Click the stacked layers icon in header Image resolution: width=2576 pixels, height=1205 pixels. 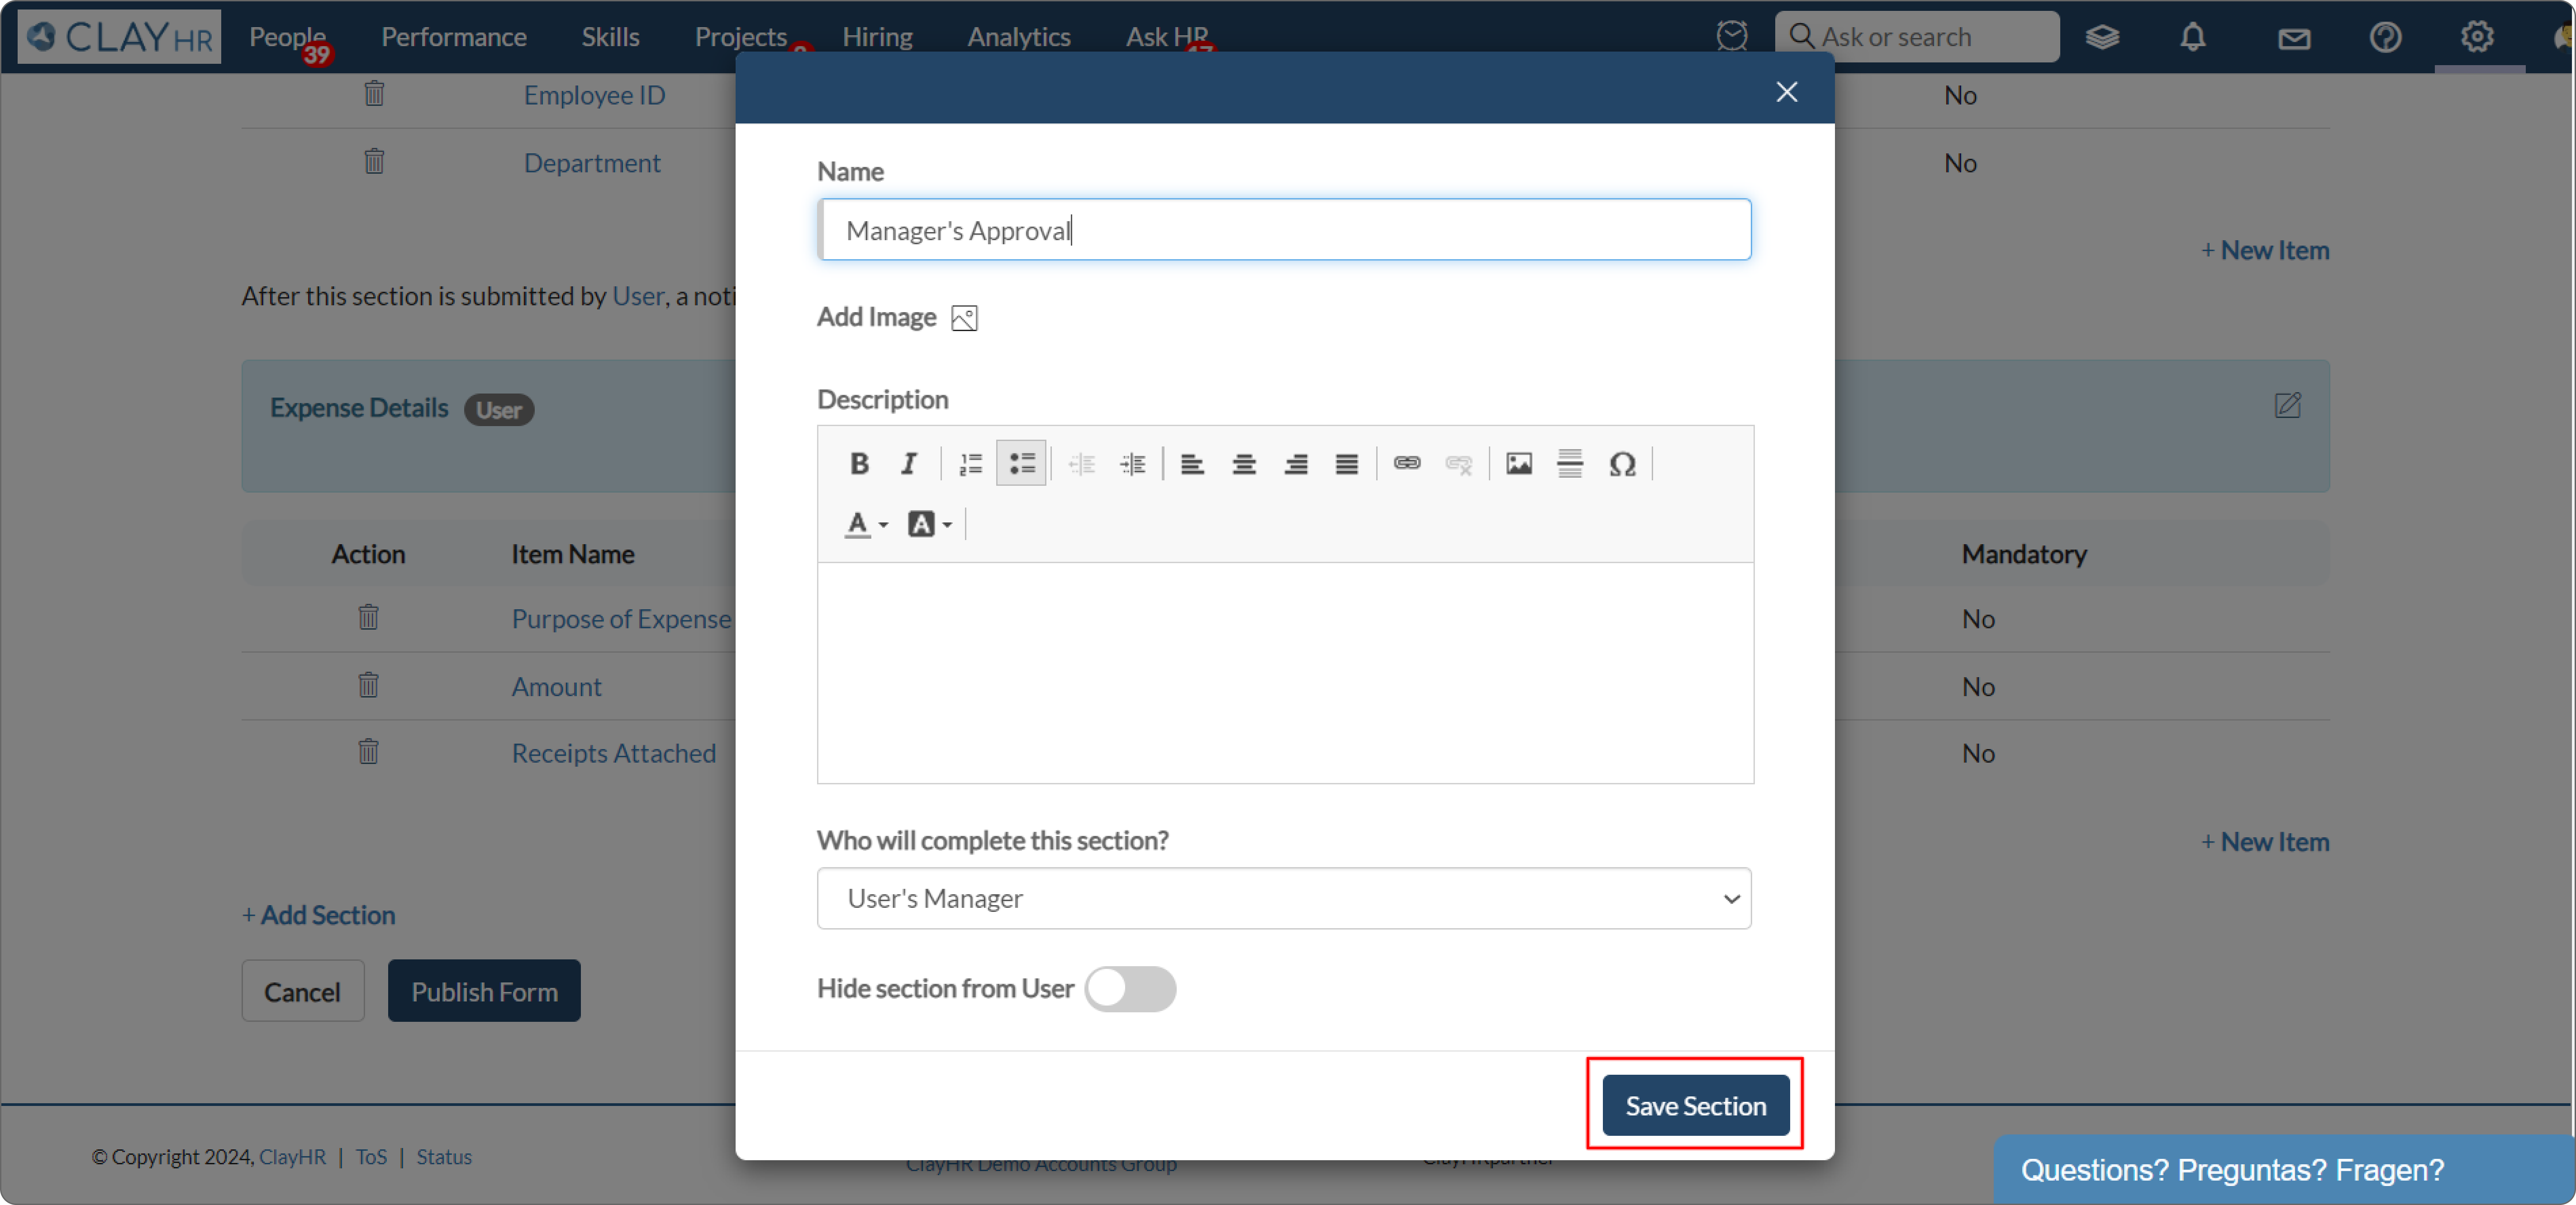(x=2101, y=37)
